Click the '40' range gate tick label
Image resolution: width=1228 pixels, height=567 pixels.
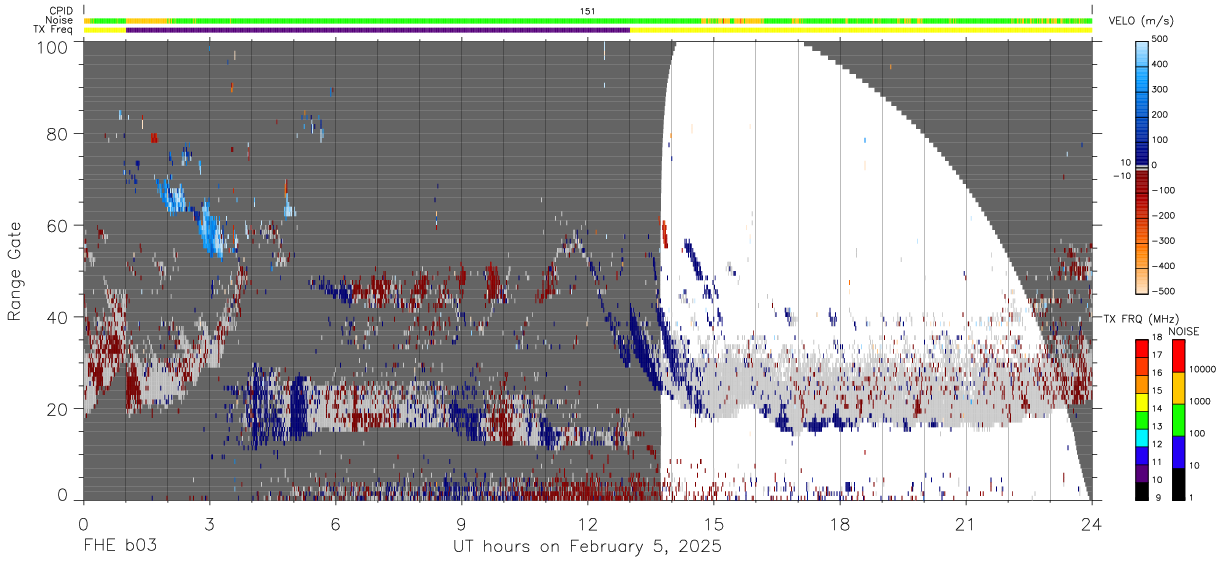click(56, 317)
